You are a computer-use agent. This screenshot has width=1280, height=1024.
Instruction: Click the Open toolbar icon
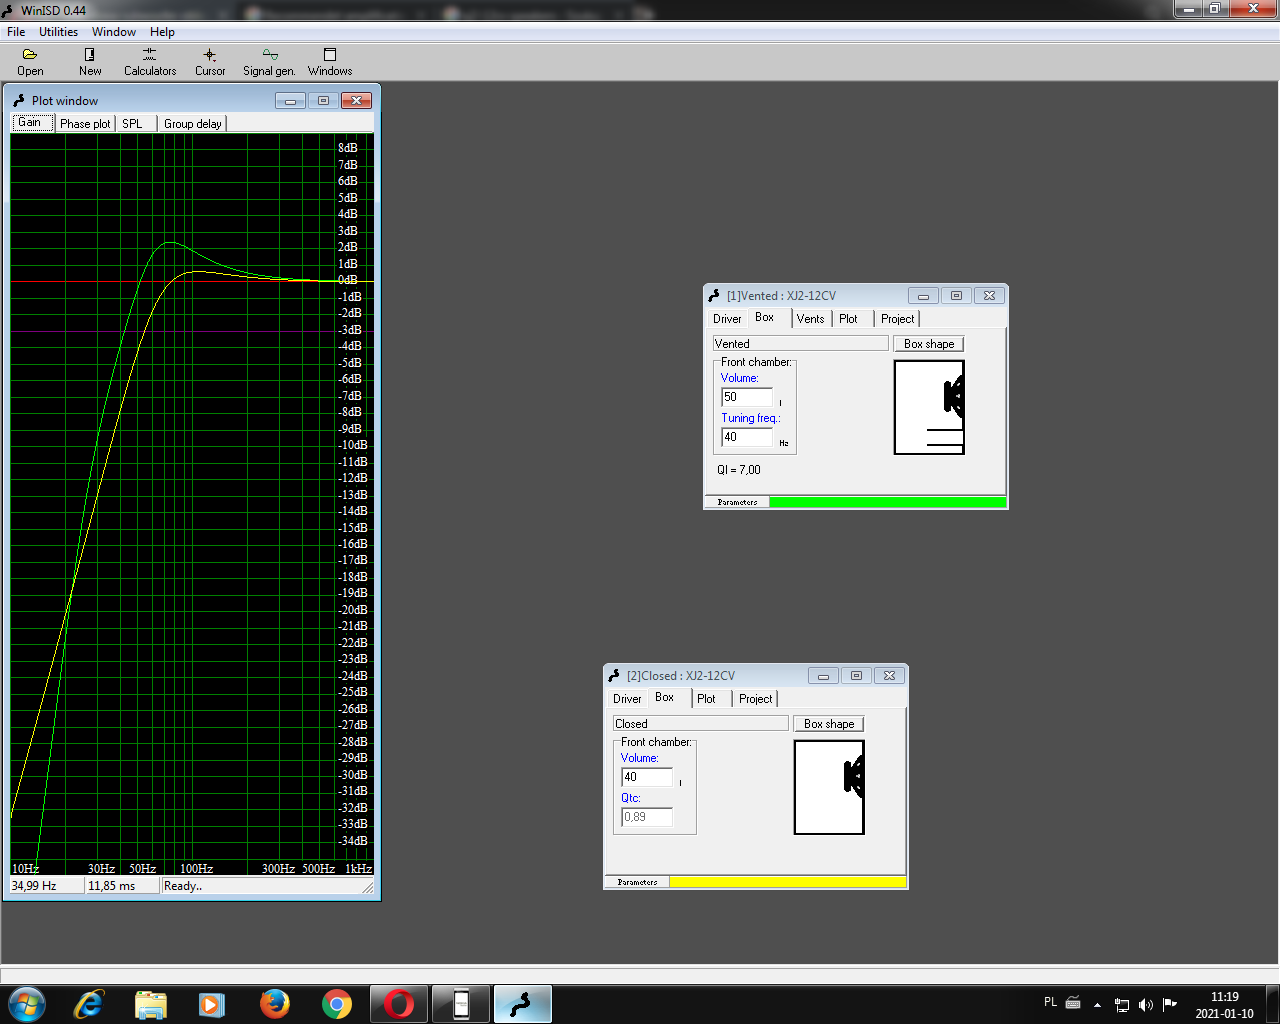pos(30,61)
